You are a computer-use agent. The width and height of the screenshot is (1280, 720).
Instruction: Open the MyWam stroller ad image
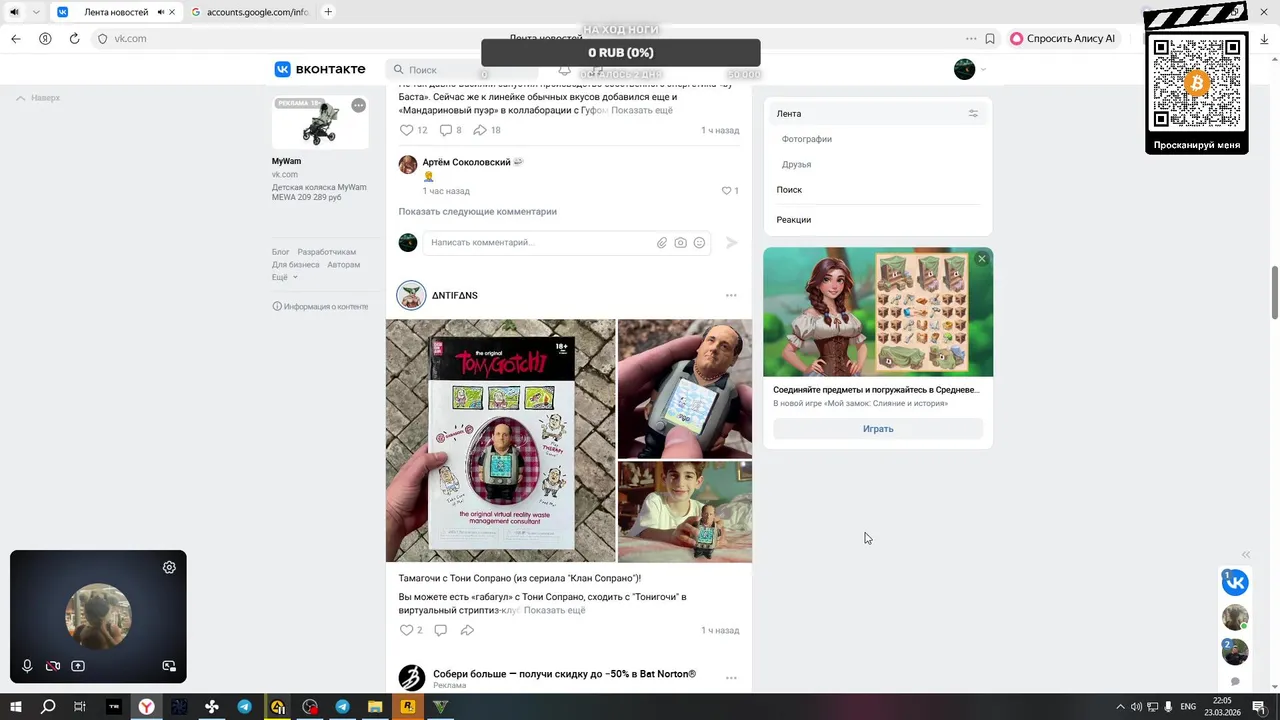320,122
